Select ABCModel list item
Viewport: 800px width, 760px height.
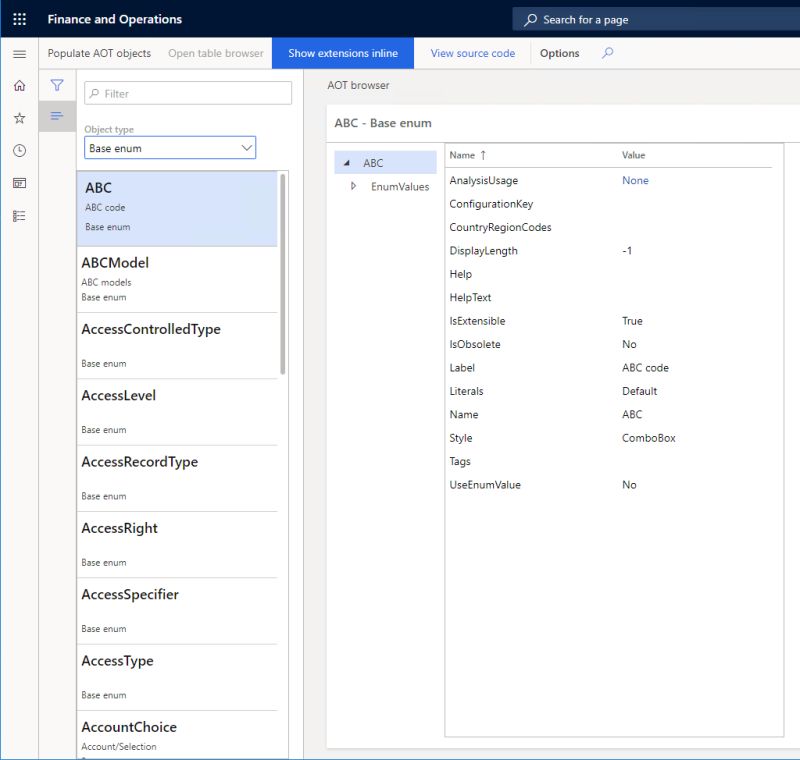[x=177, y=280]
